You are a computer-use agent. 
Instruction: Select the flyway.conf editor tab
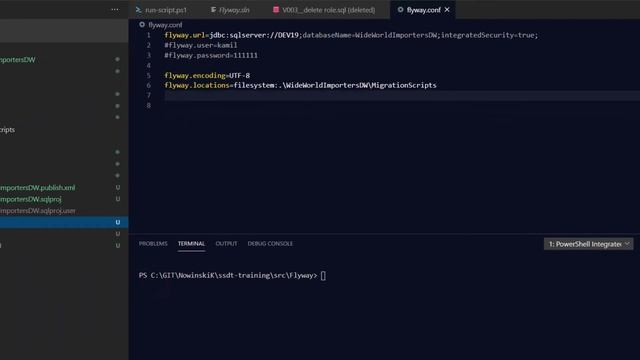click(x=423, y=10)
